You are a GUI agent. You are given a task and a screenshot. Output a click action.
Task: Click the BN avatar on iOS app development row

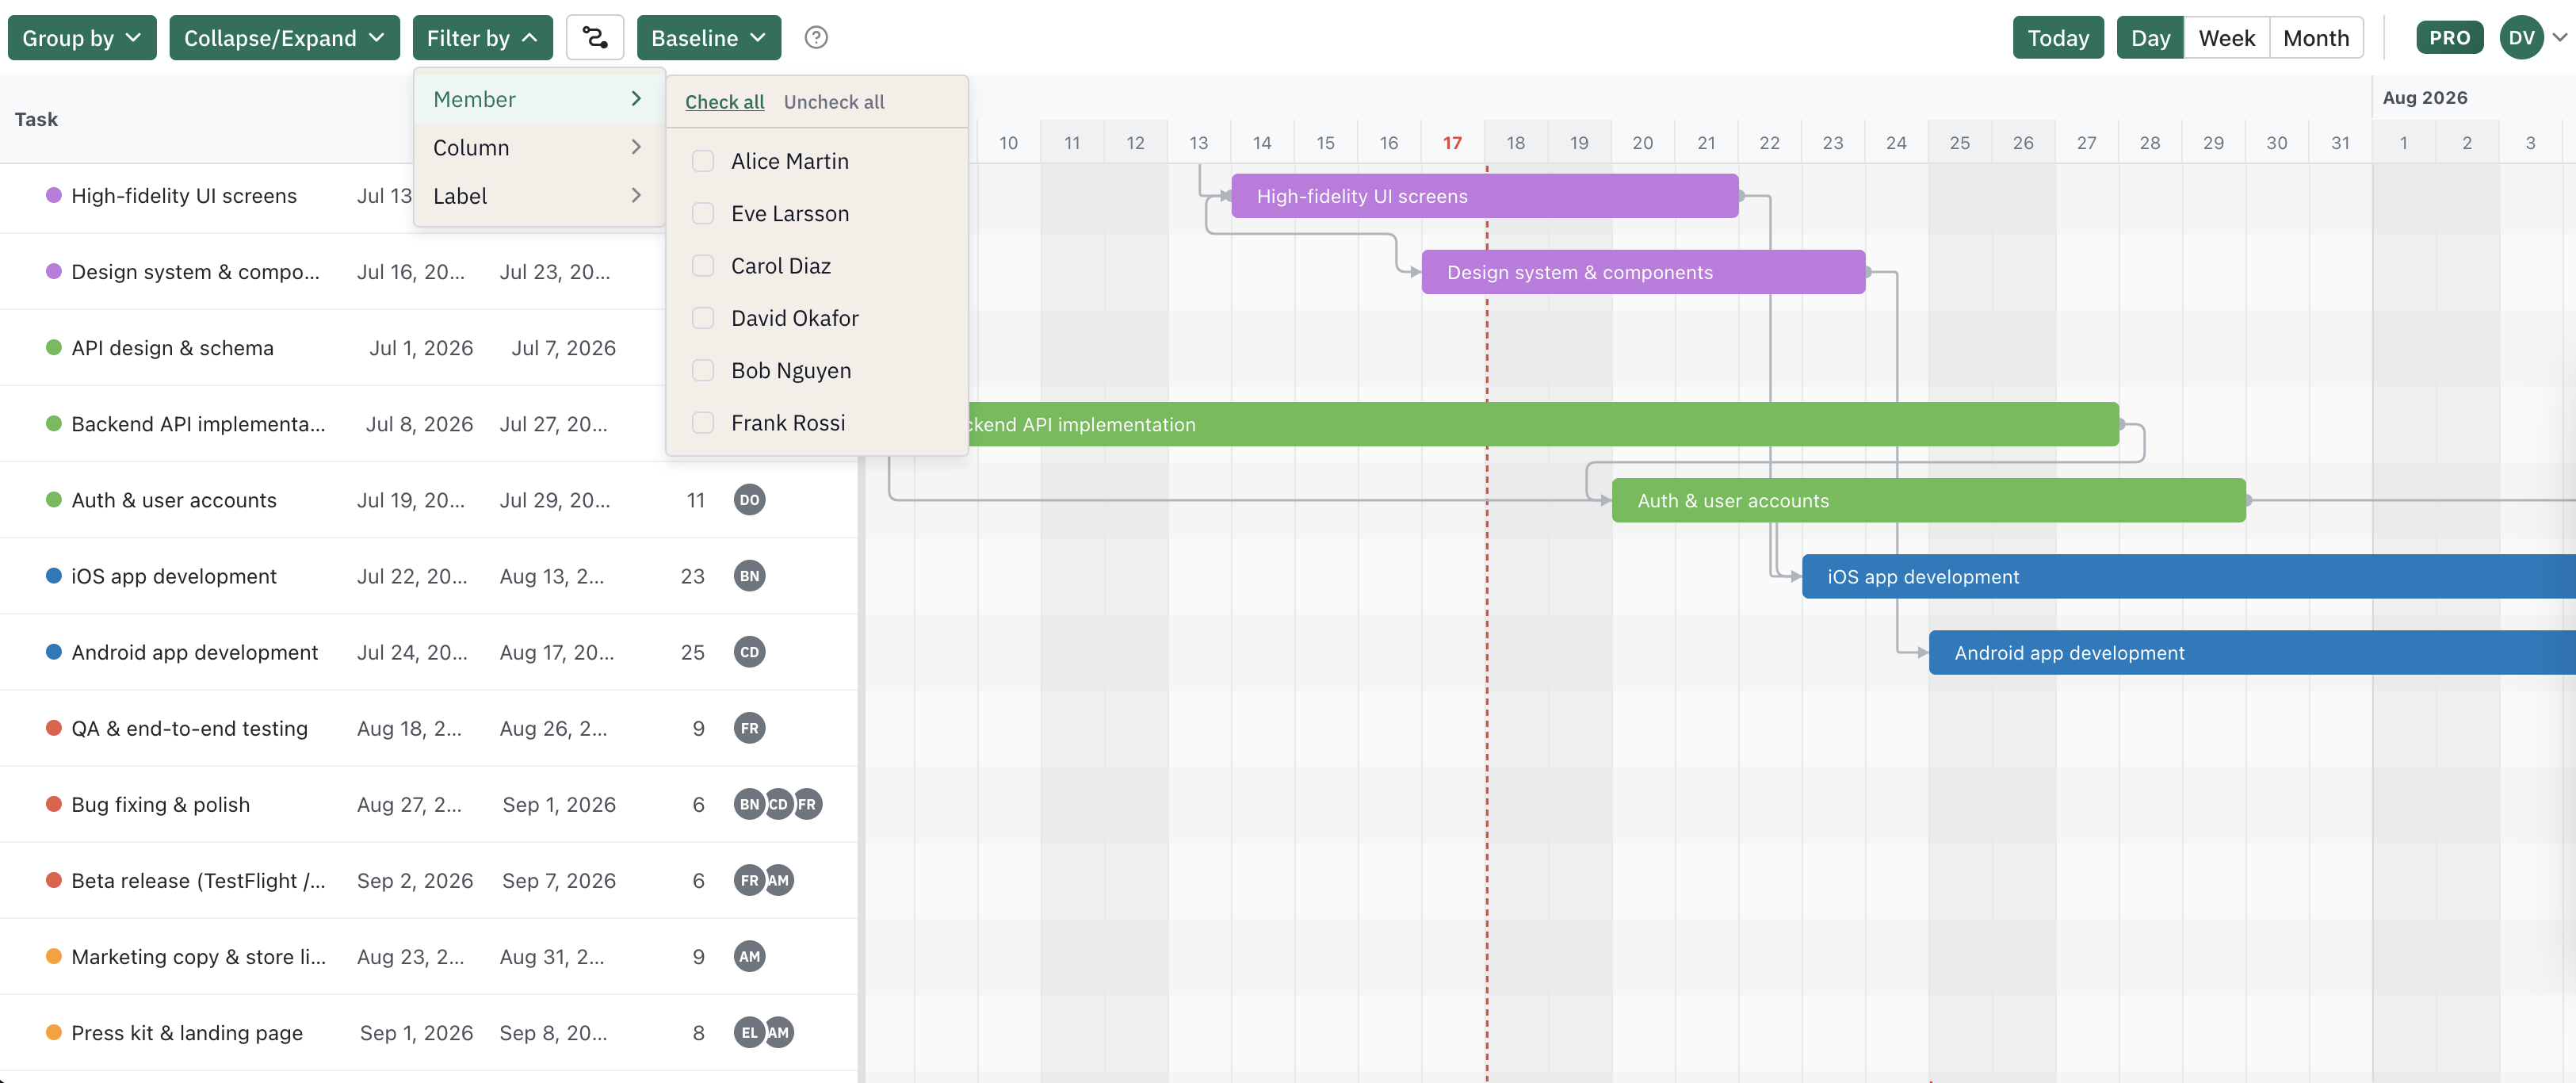click(749, 576)
